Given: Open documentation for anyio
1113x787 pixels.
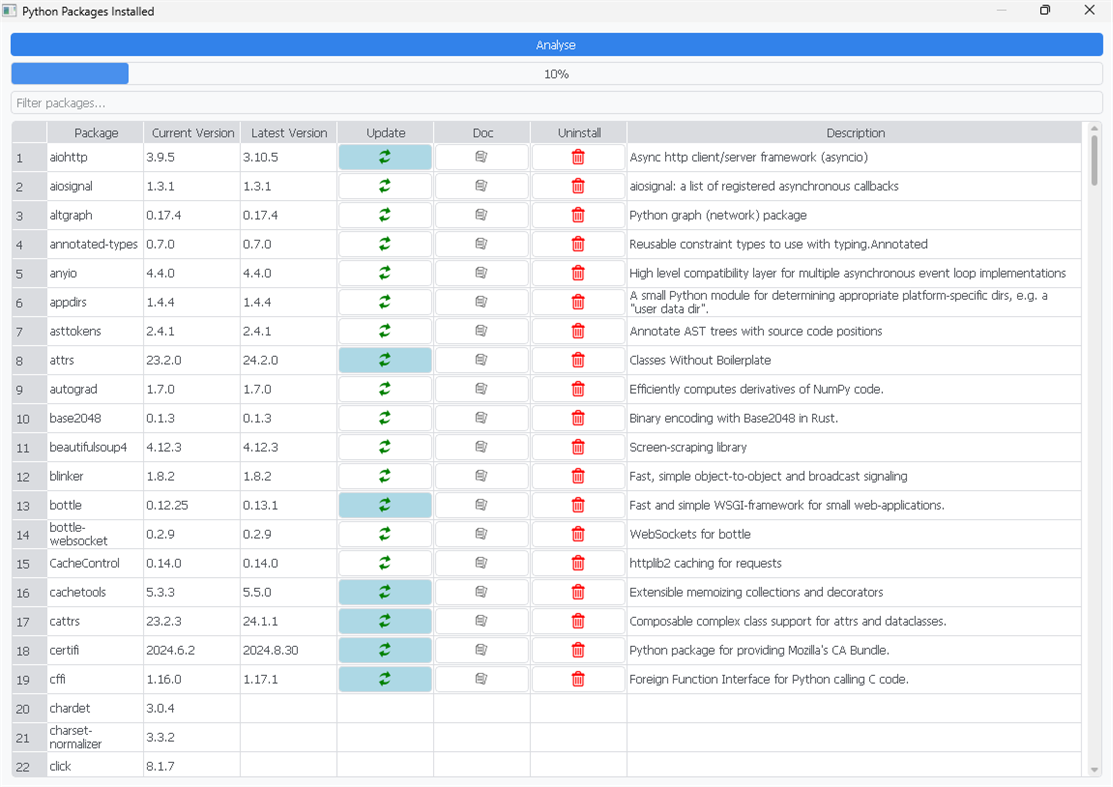Looking at the screenshot, I should click(x=481, y=273).
